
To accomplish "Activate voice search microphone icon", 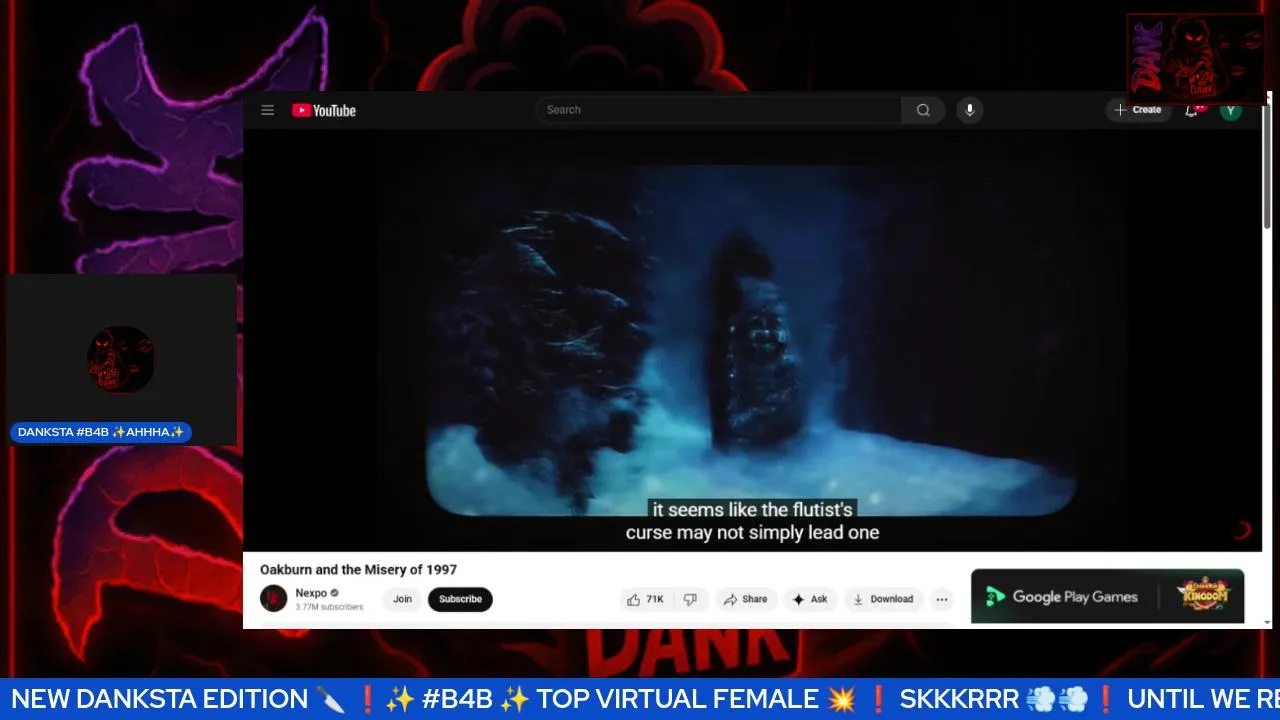I will [969, 110].
